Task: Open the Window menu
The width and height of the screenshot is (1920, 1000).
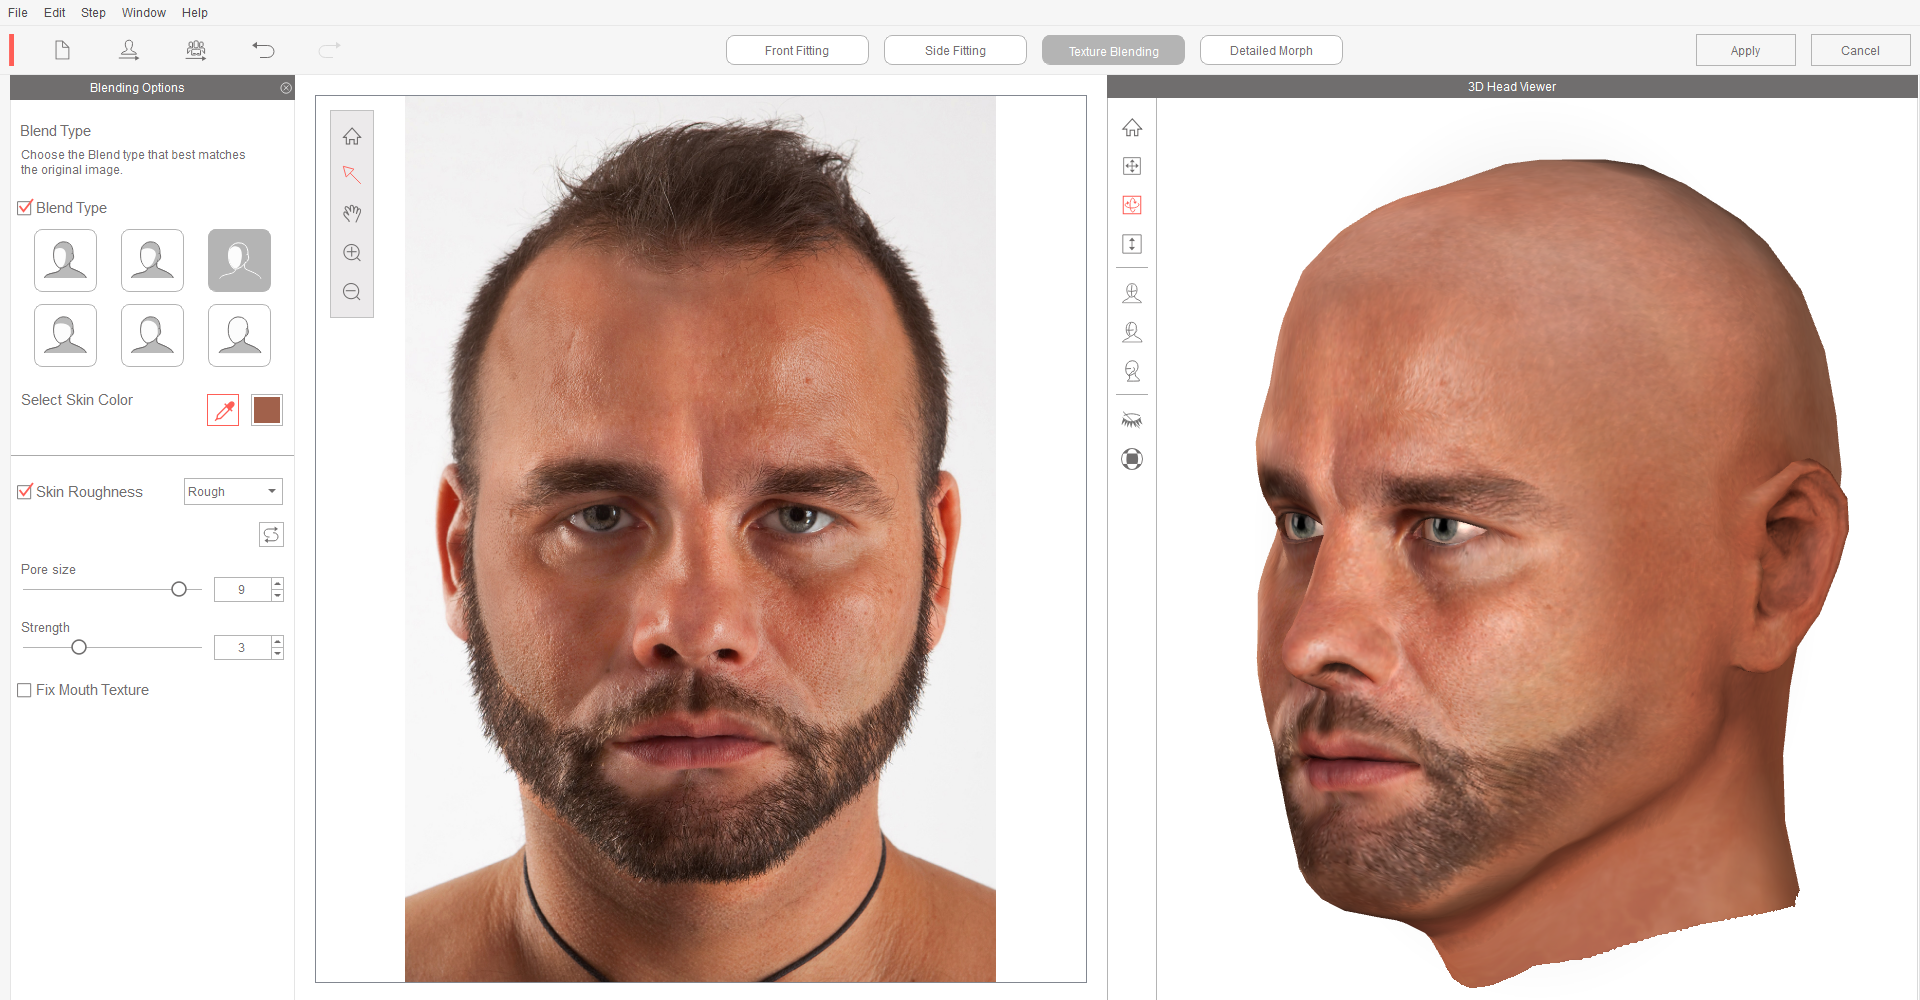Action: [x=144, y=13]
